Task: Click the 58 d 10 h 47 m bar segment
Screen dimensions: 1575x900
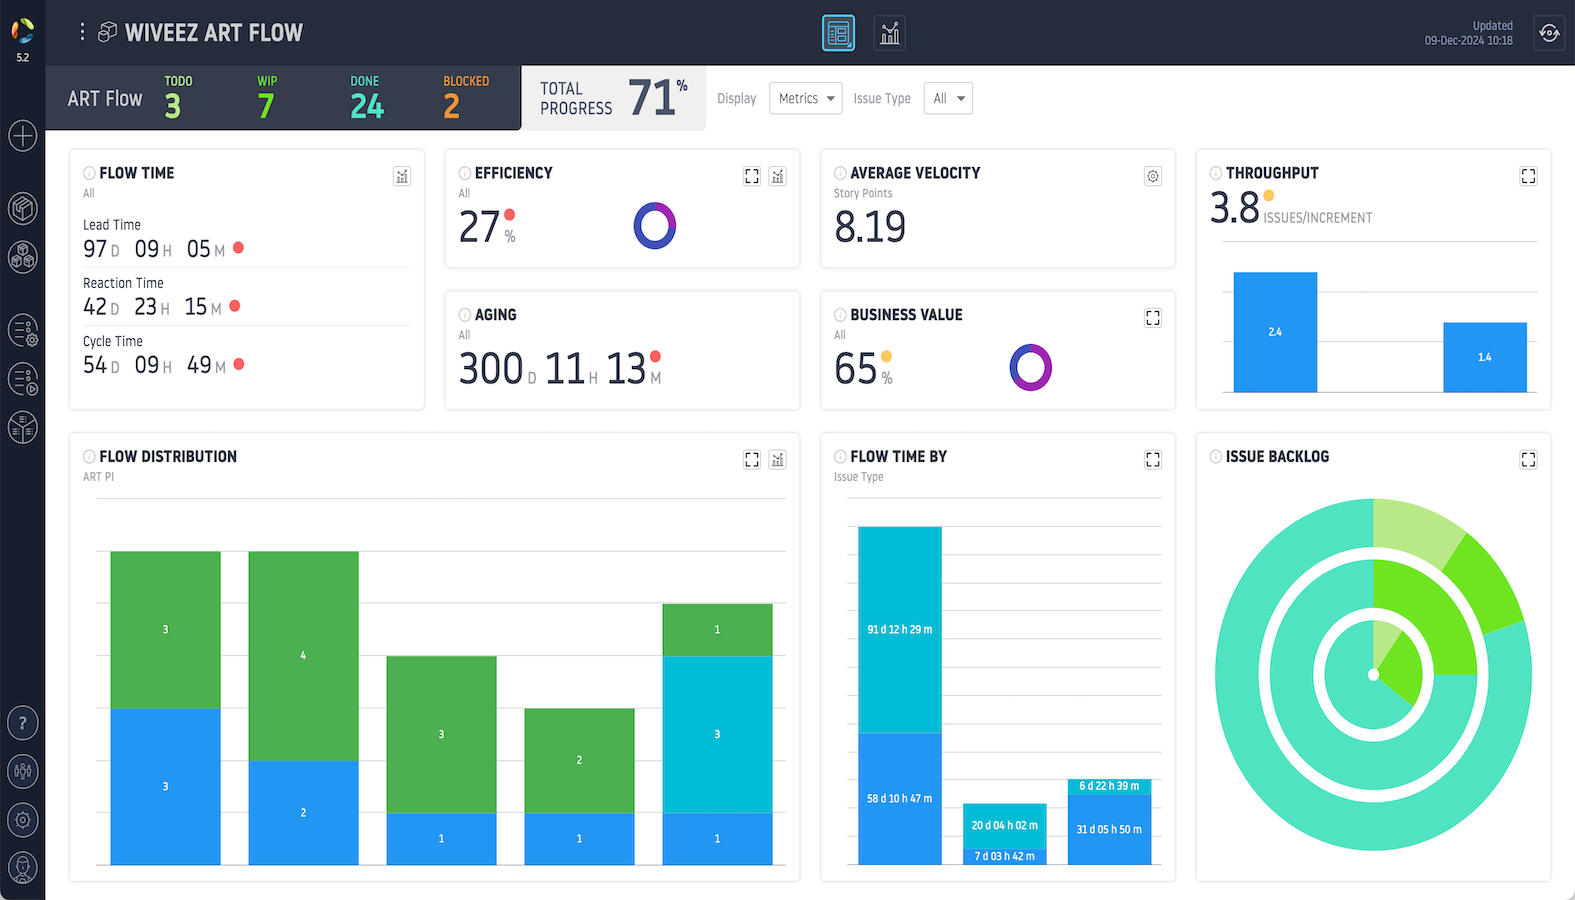Action: click(900, 799)
